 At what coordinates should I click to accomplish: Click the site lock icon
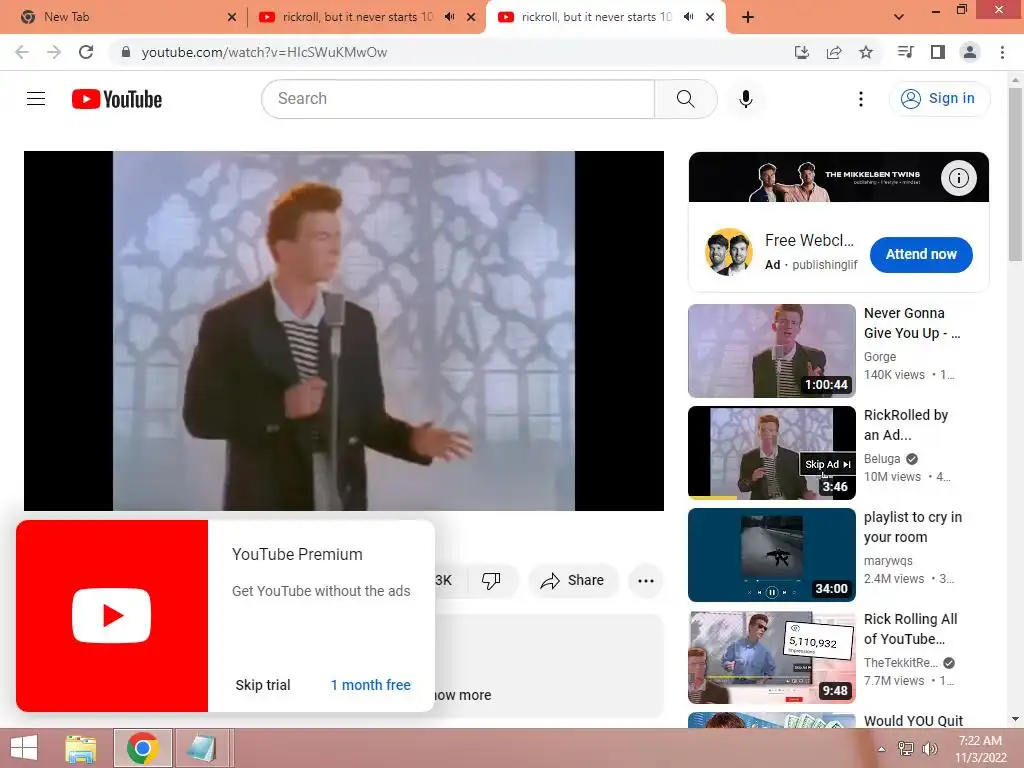(x=125, y=52)
